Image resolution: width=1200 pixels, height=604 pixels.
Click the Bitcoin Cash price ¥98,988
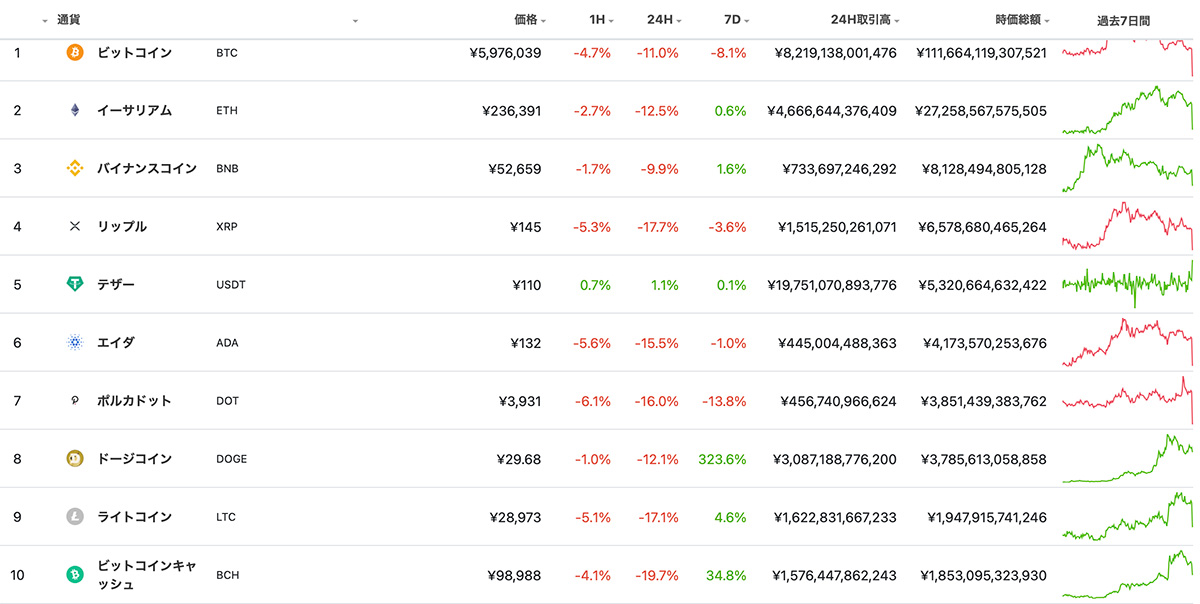pos(515,574)
